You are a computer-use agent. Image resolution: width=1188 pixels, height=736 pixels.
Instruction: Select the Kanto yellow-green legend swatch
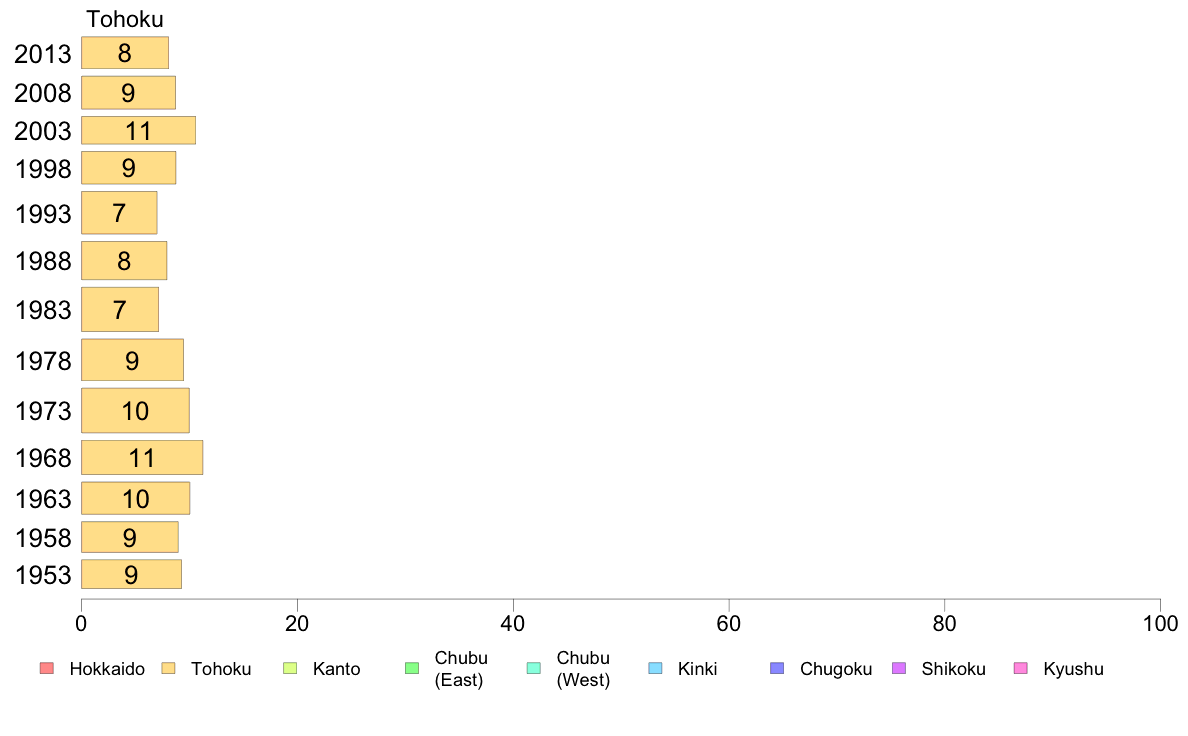click(290, 669)
